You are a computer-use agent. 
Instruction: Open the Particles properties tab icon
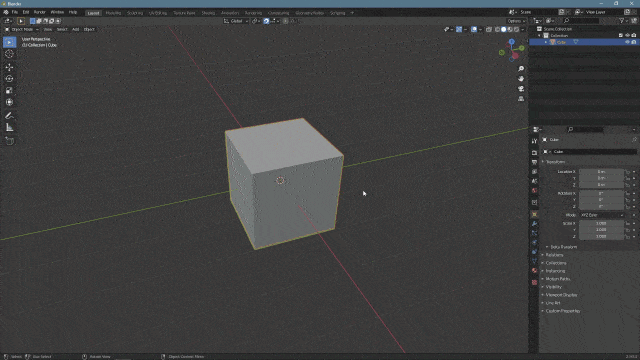tap(534, 233)
